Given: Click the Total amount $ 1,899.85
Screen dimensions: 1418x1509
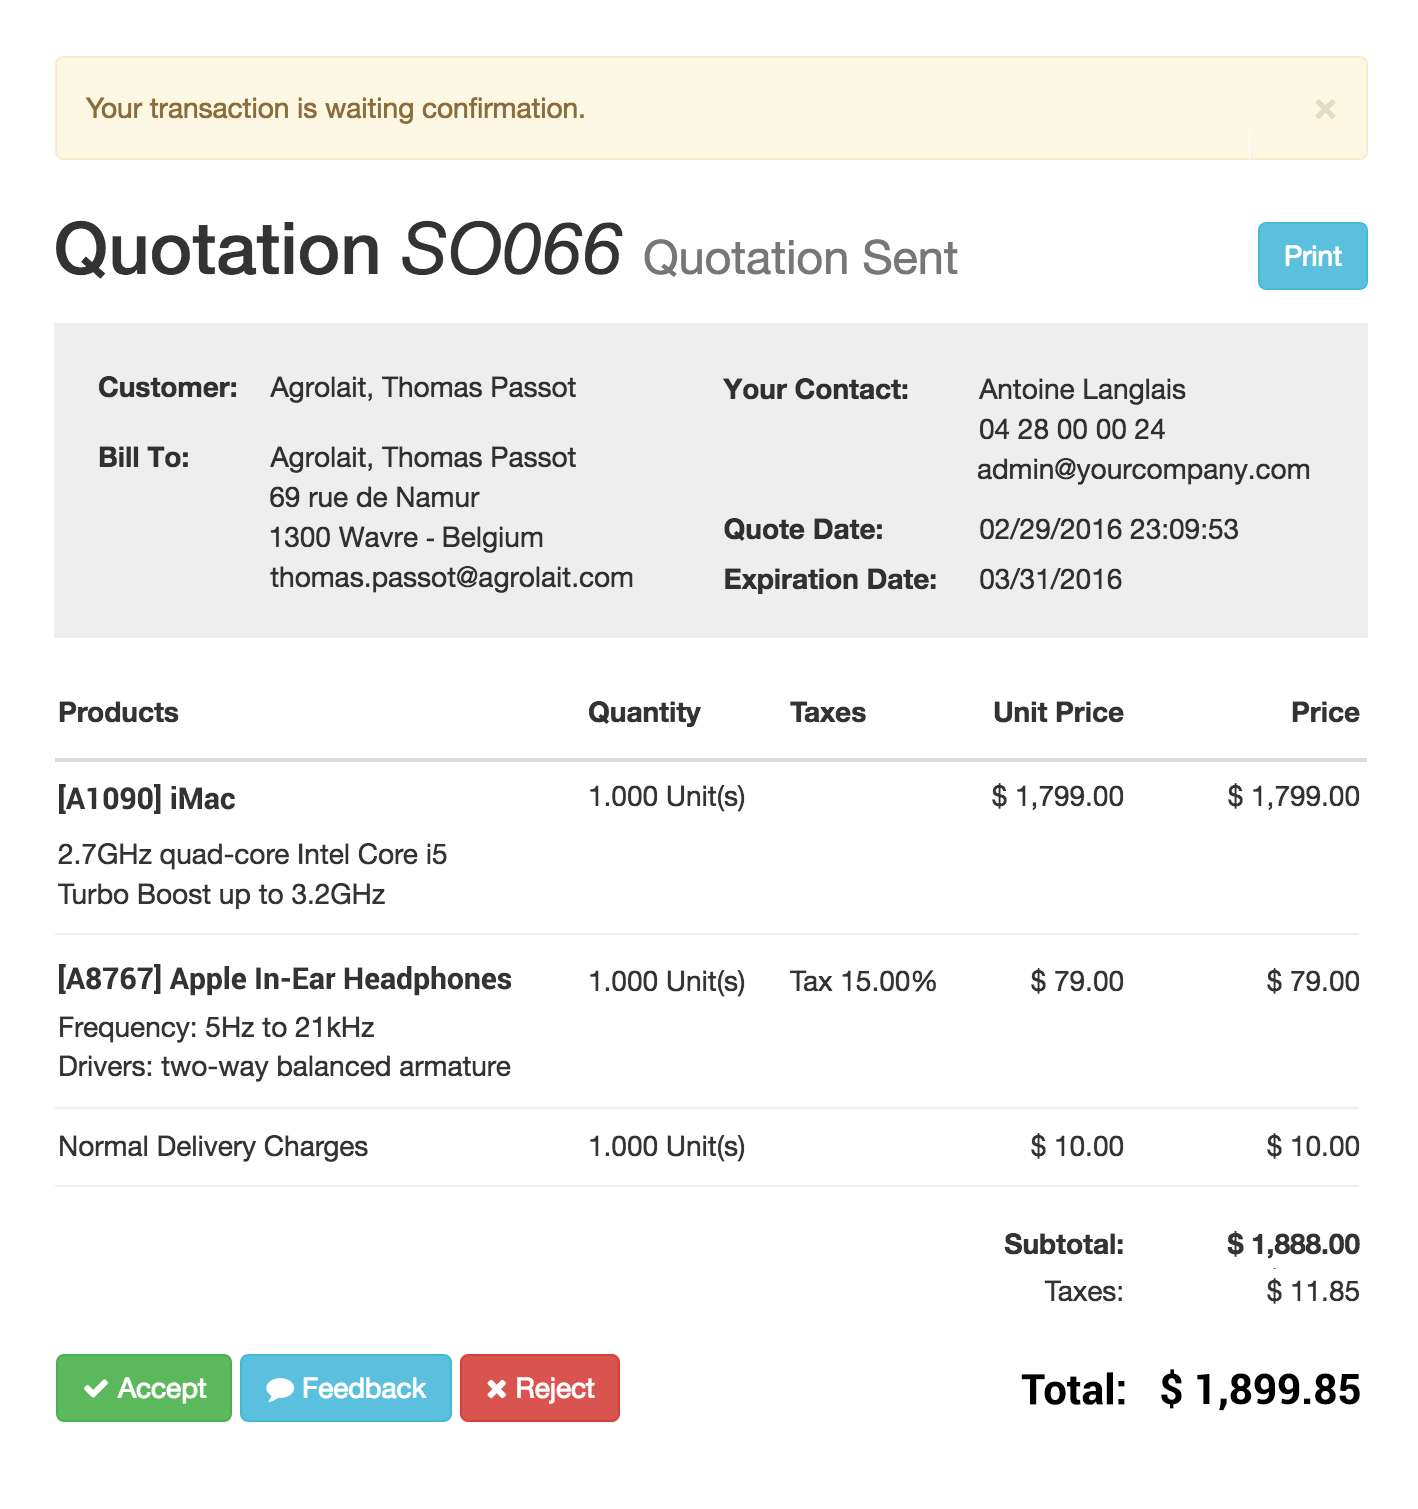Looking at the screenshot, I should (1260, 1390).
